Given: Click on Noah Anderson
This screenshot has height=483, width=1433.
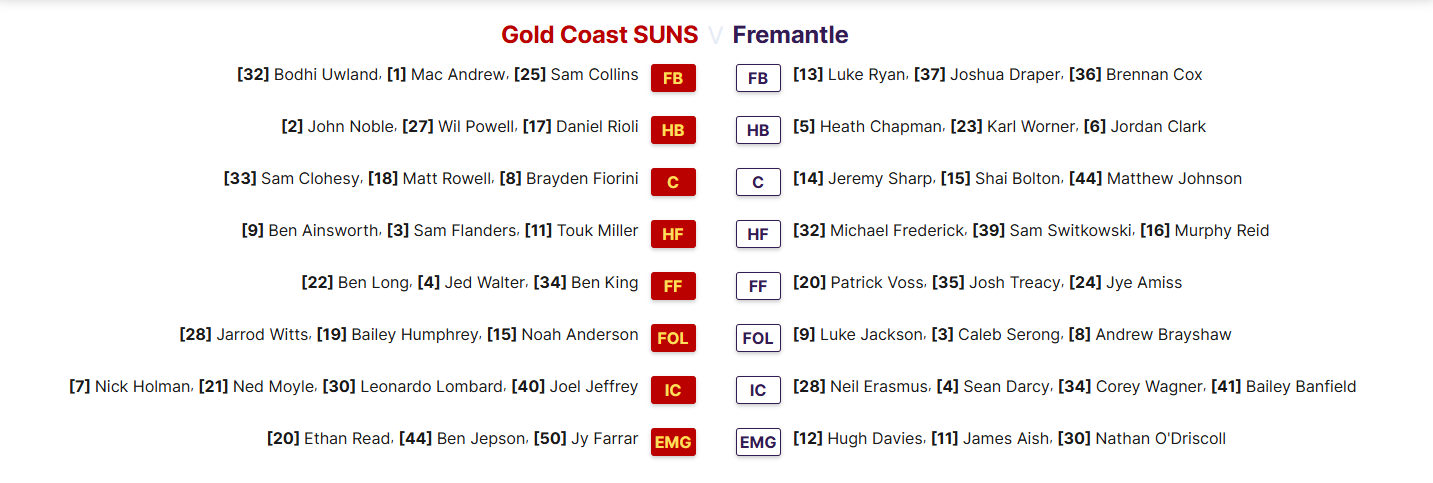Looking at the screenshot, I should coord(580,334).
